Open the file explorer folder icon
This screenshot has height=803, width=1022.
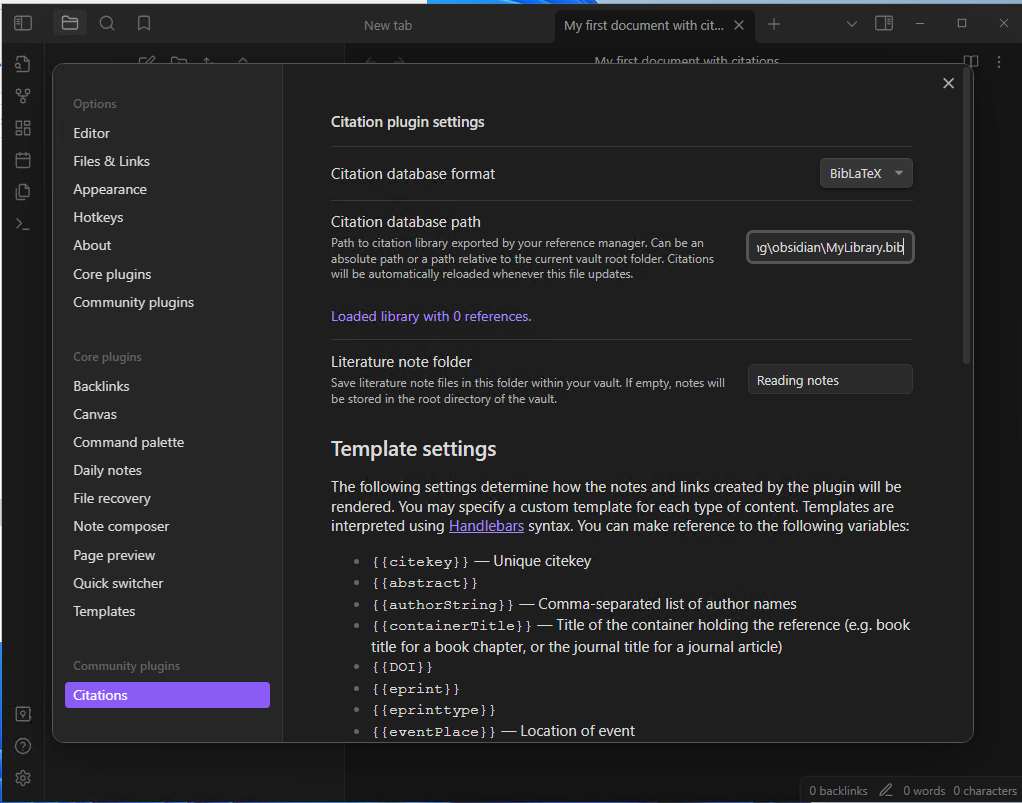tap(70, 23)
